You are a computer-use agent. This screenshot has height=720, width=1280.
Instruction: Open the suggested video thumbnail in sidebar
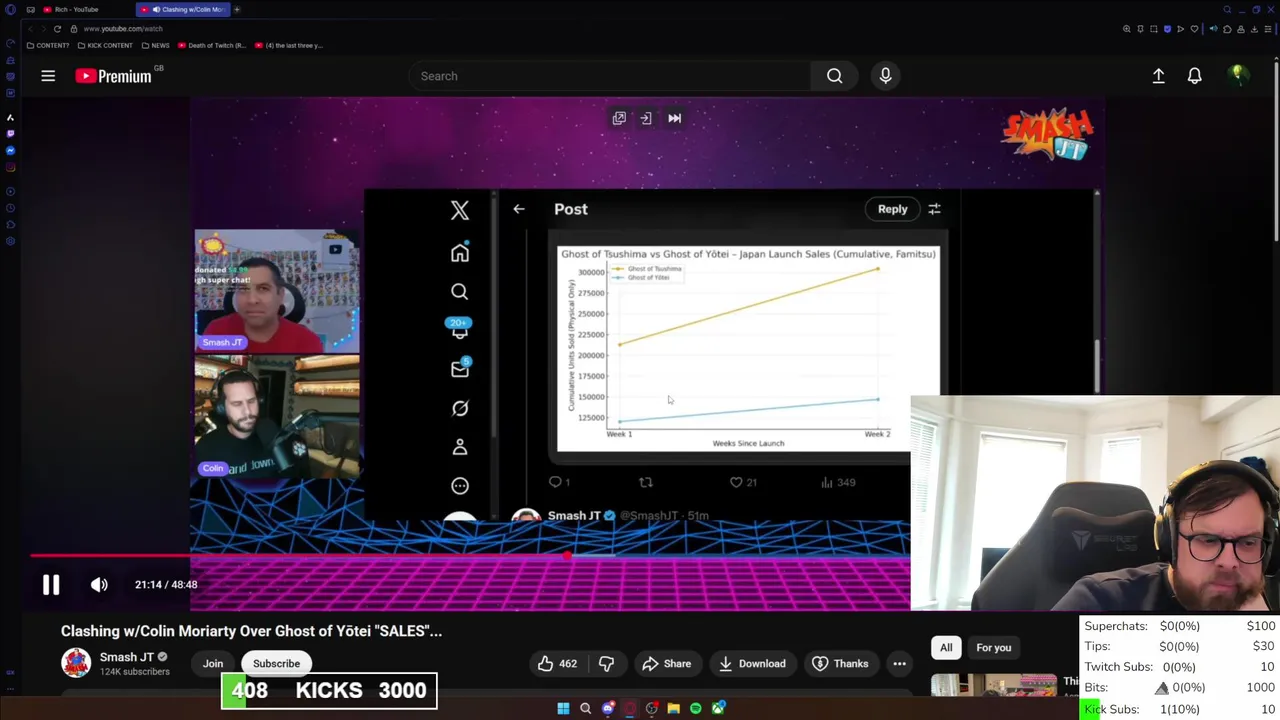pos(993,685)
